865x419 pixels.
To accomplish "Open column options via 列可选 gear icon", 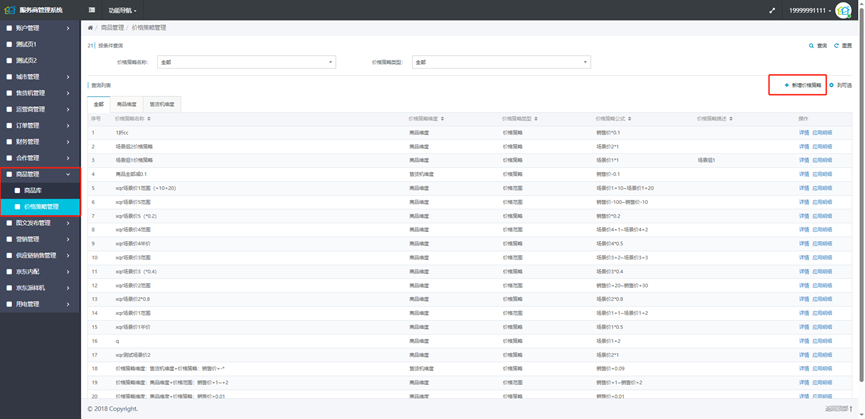I will tap(831, 85).
